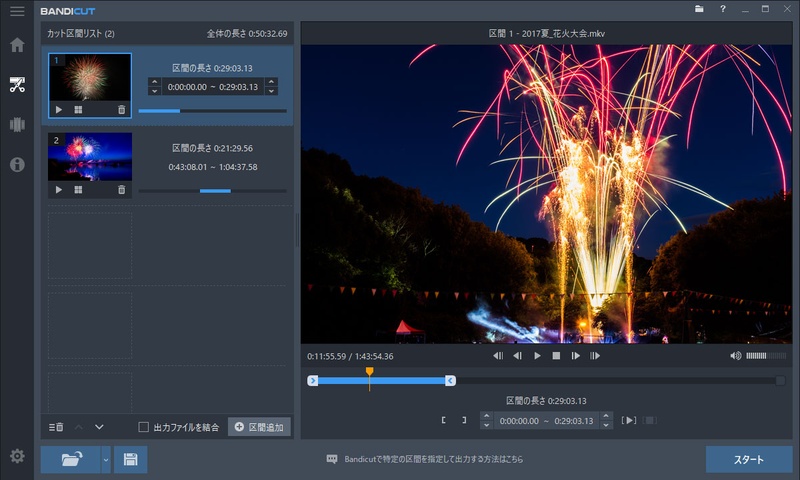Mute the audio using the speaker icon
The image size is (800, 480).
click(x=736, y=355)
